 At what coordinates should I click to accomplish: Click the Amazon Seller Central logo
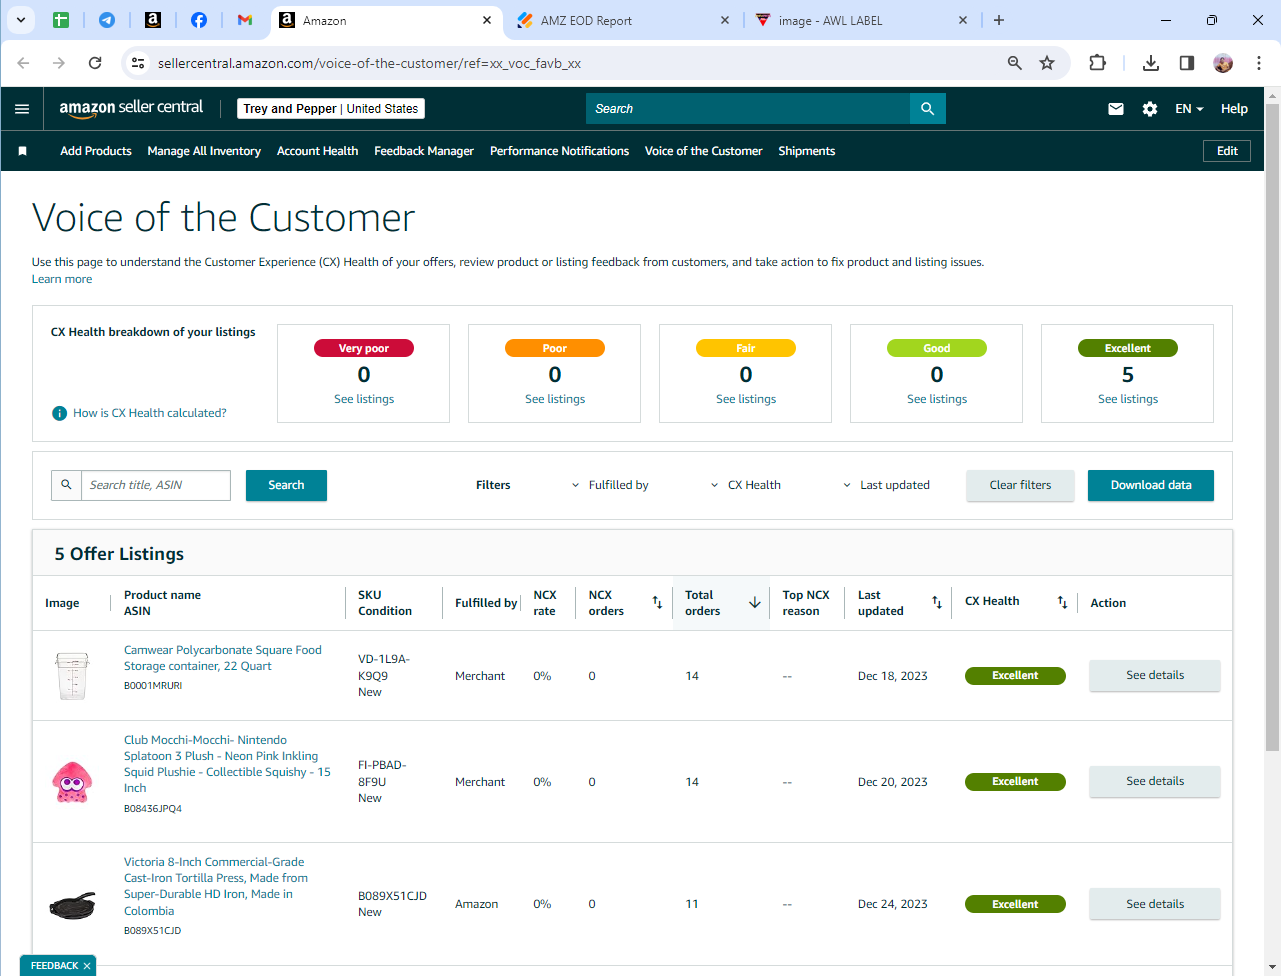(x=131, y=108)
